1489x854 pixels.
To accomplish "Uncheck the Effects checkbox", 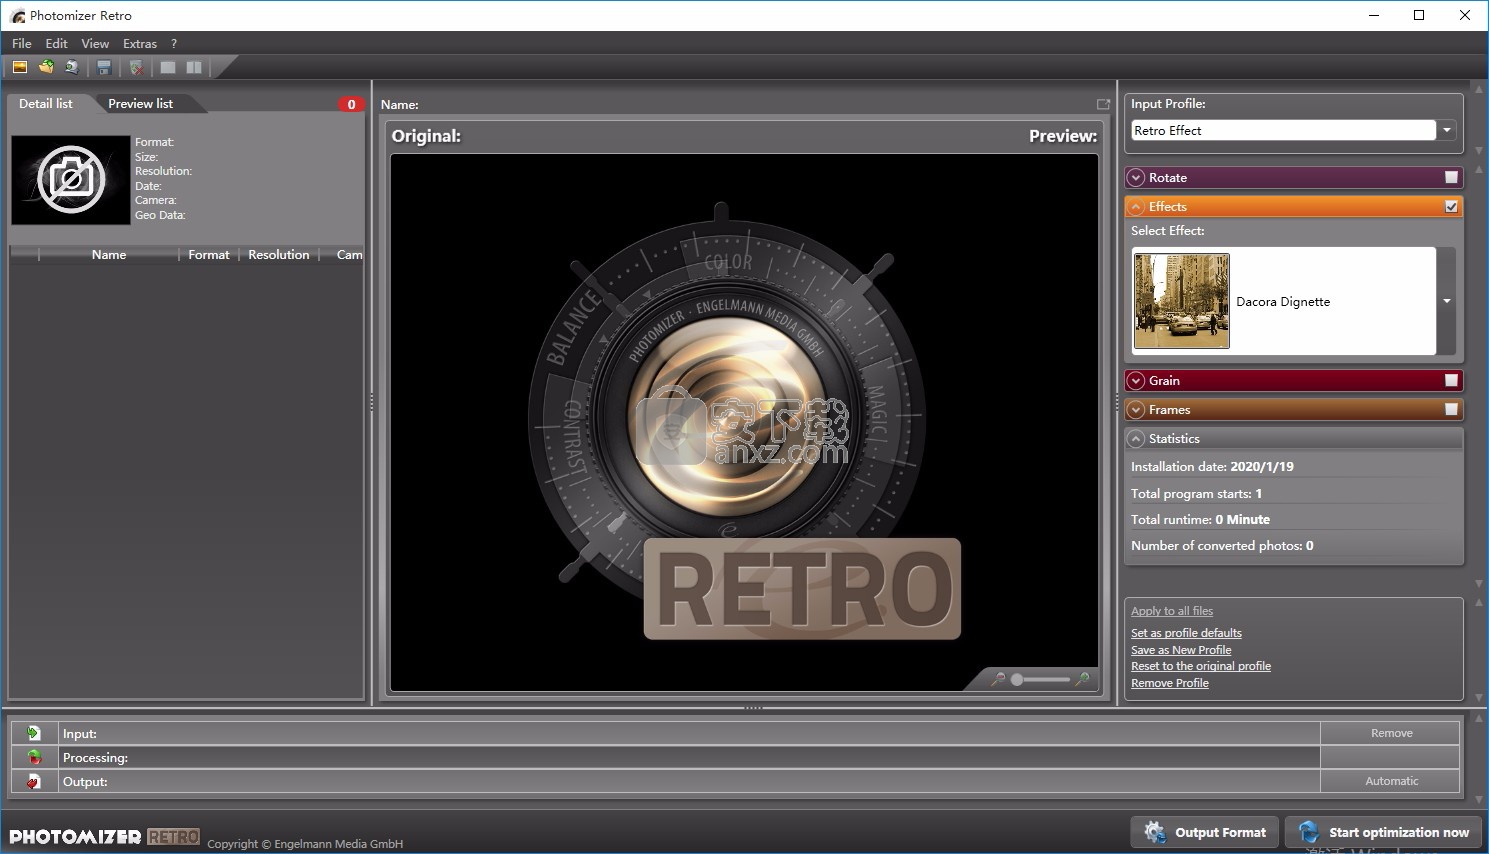I will click(1451, 206).
